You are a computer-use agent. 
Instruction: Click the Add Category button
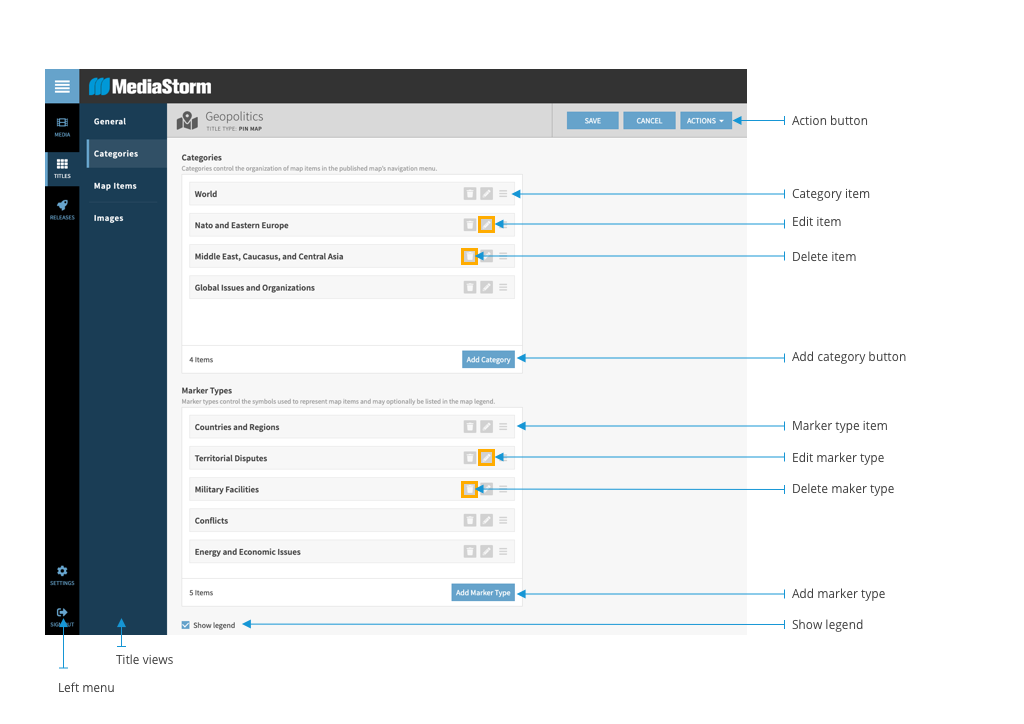[488, 359]
